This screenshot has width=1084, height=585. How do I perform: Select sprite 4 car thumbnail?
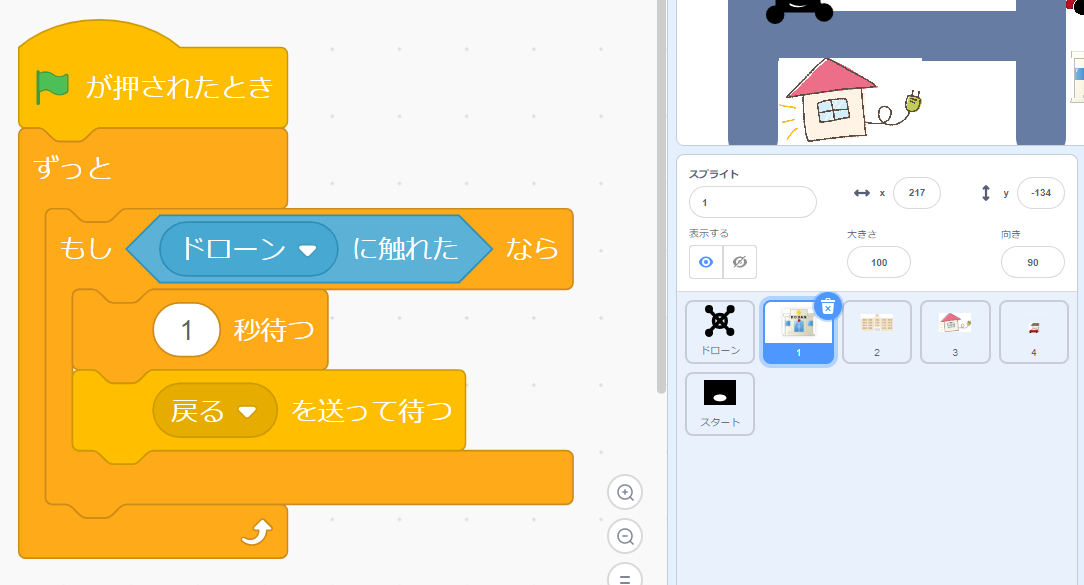coord(1033,331)
